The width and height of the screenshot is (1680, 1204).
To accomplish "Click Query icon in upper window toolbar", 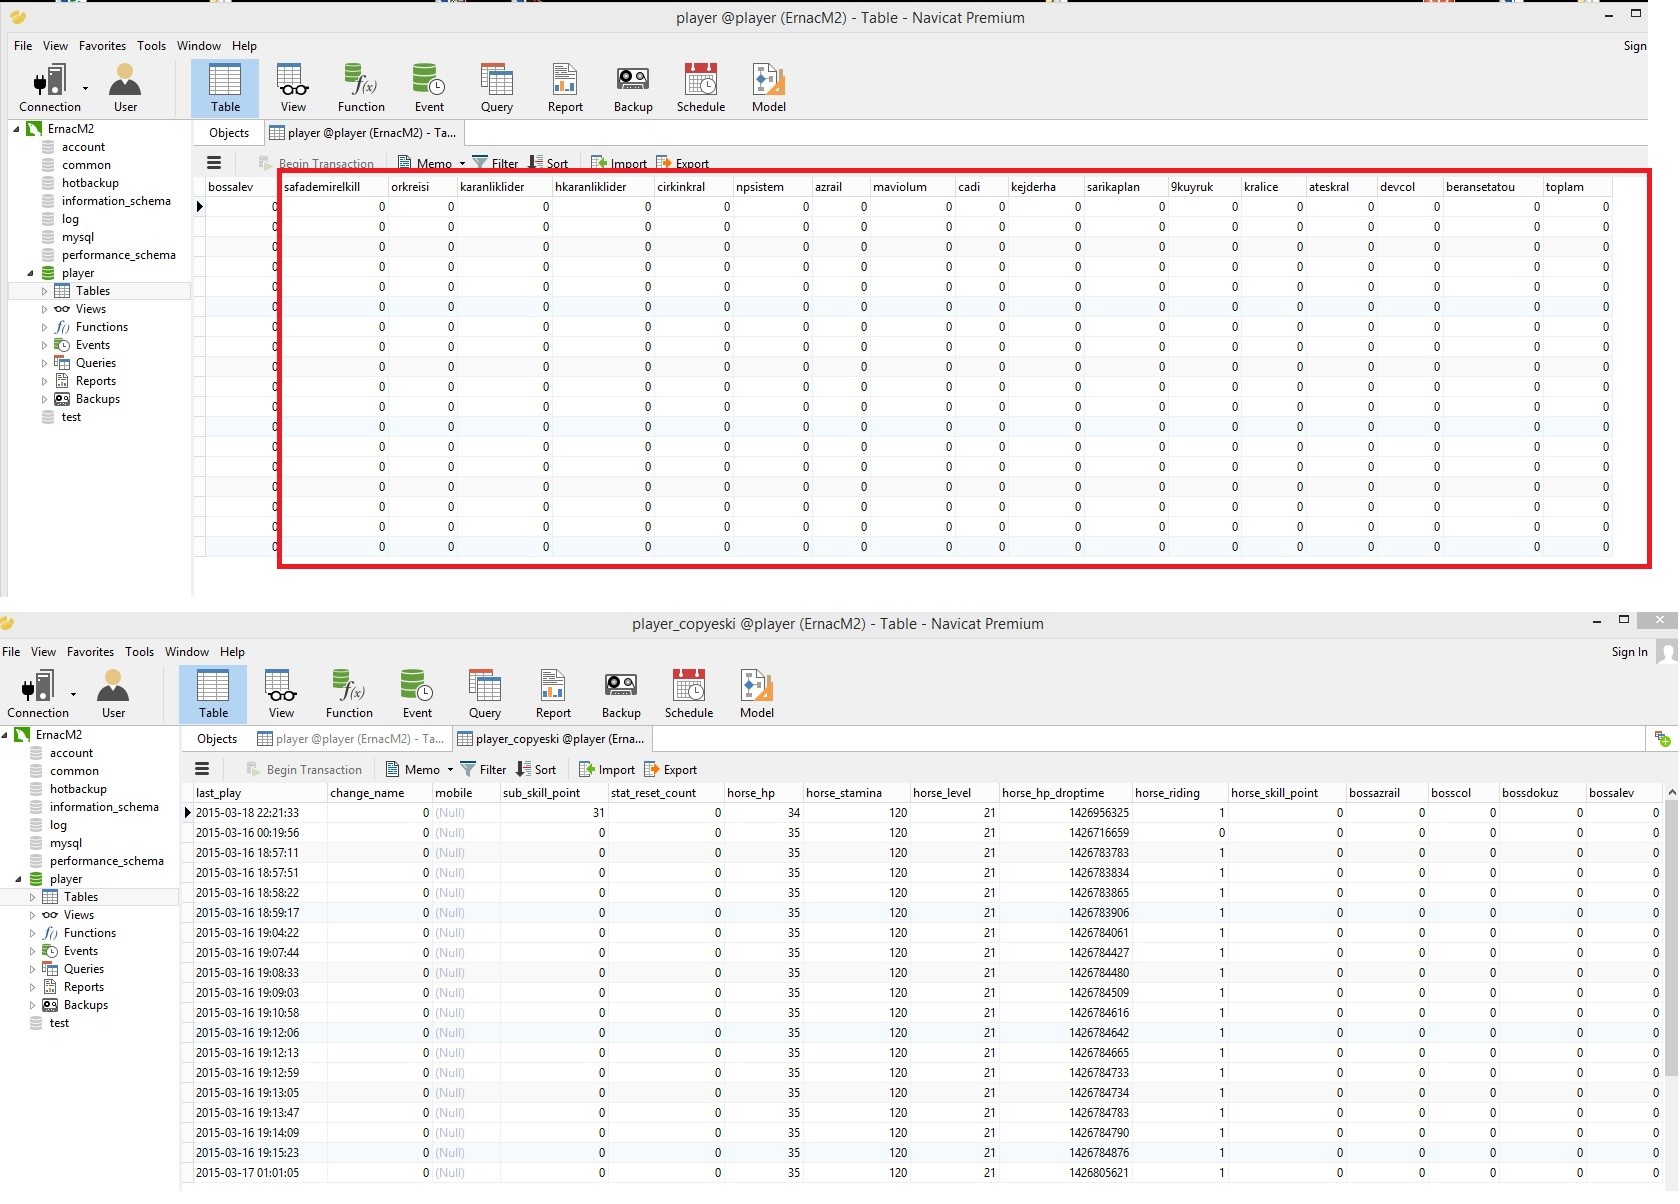I will point(497,88).
